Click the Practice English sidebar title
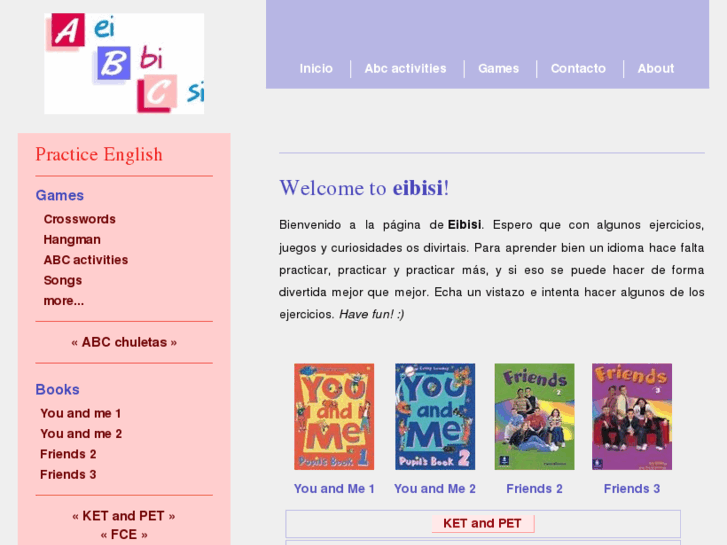The height and width of the screenshot is (545, 727). [99, 154]
